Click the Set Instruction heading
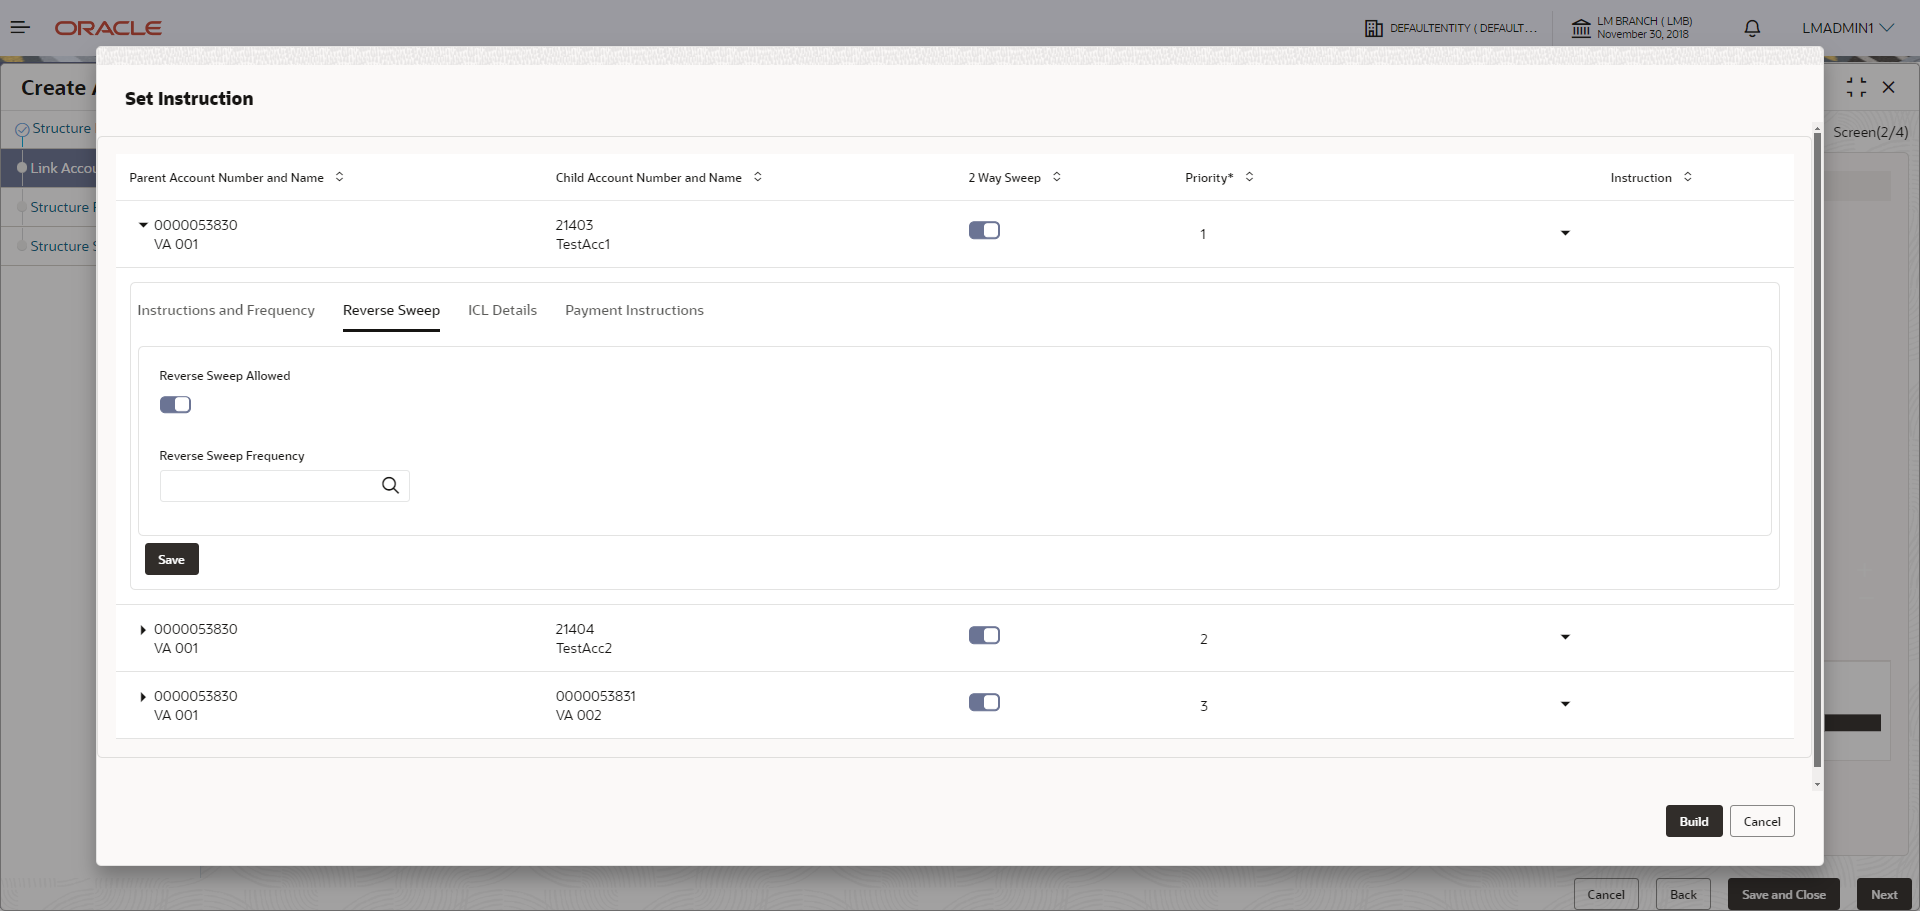The image size is (1920, 911). tap(189, 99)
